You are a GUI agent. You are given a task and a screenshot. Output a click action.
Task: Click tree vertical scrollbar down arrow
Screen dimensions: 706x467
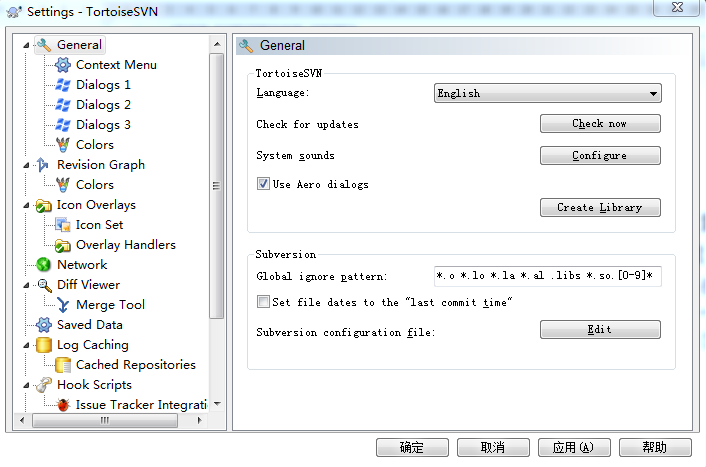(217, 404)
